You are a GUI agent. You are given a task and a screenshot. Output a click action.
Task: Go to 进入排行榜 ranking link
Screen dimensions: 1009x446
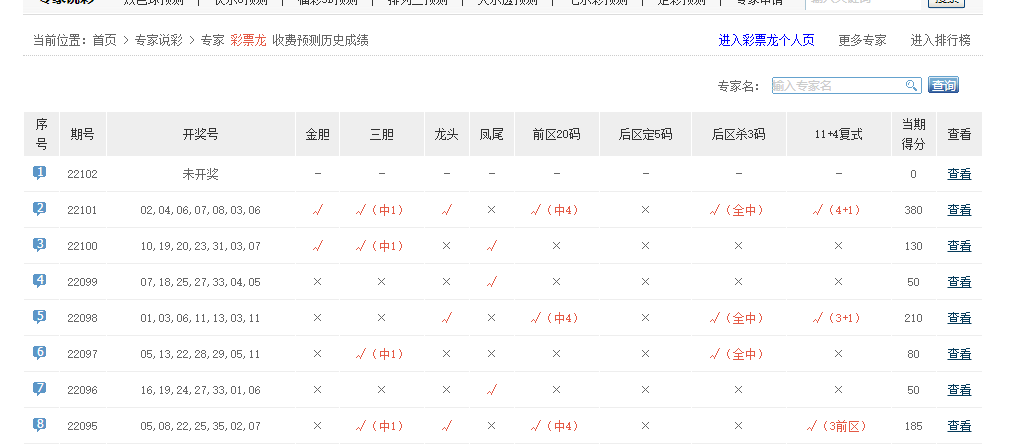[940, 41]
